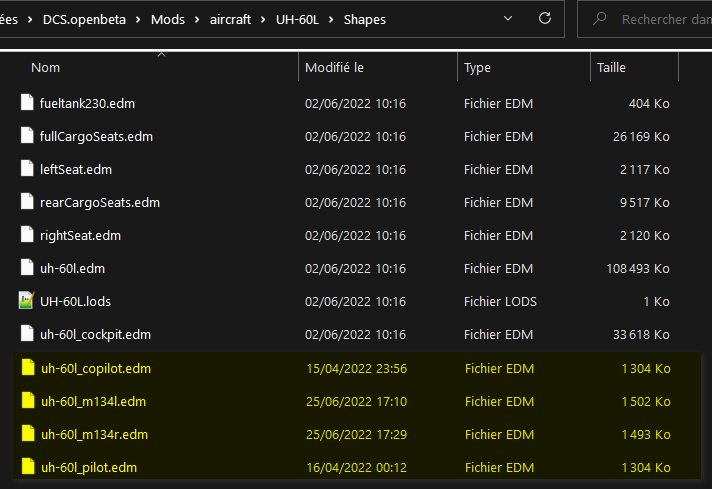The image size is (712, 489).
Task: Click the 2 120 Ko size value
Action: point(645,236)
